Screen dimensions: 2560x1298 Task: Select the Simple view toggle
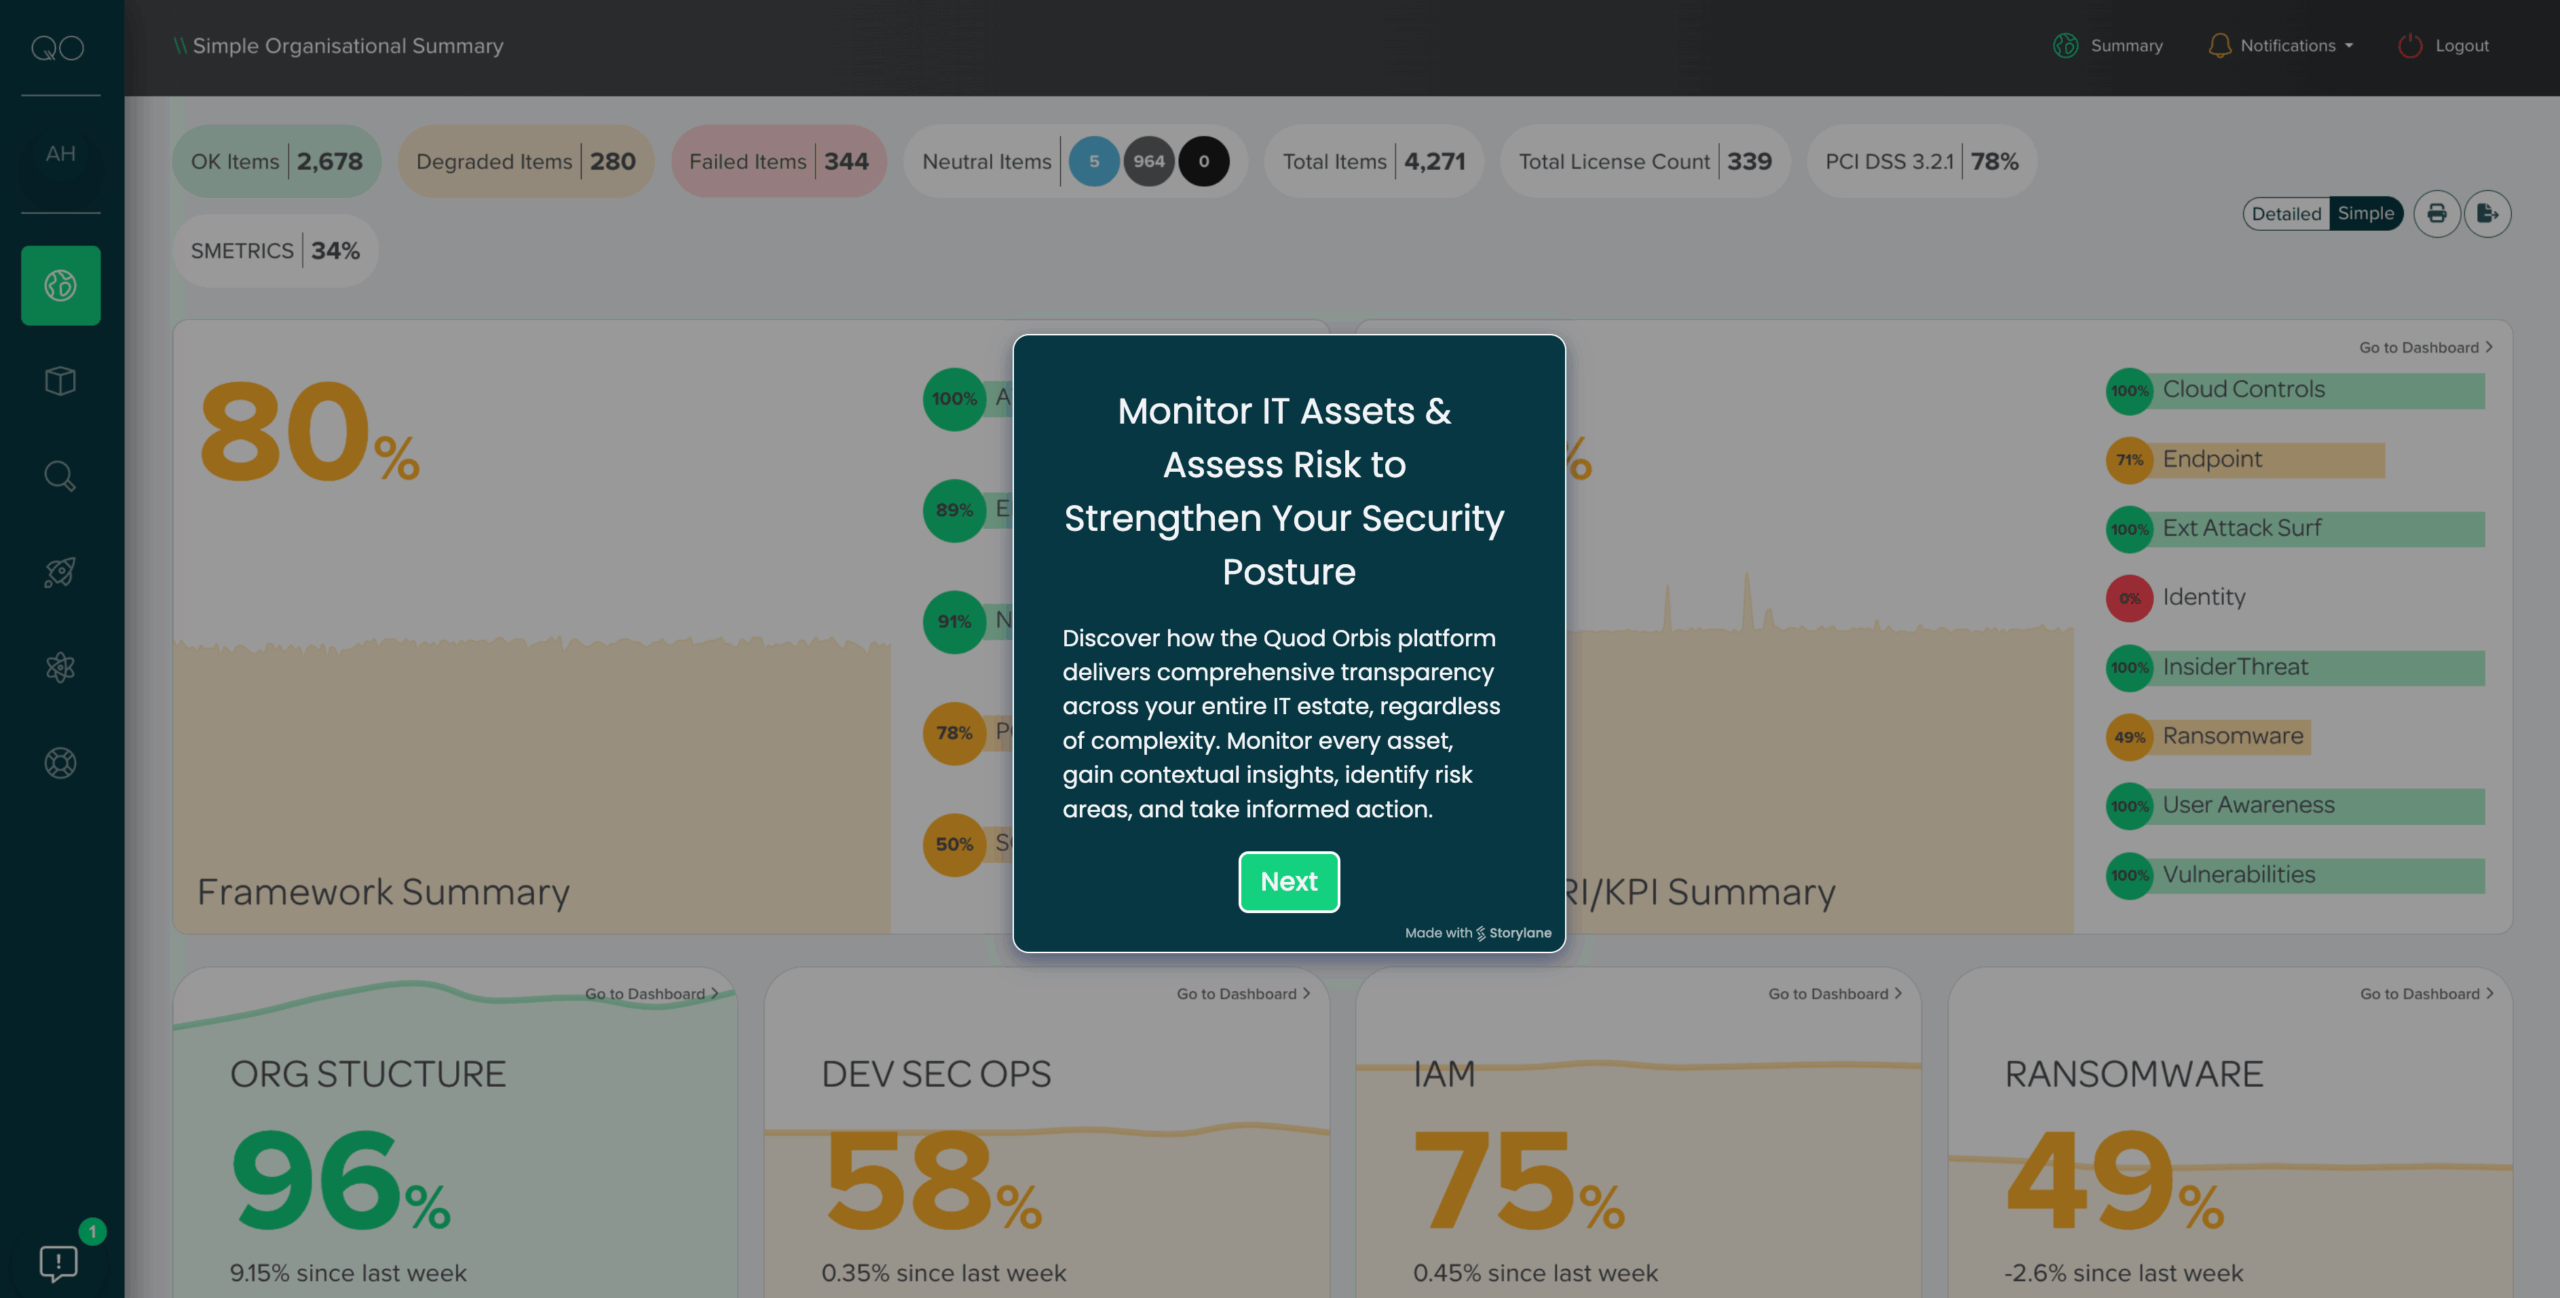point(2365,213)
